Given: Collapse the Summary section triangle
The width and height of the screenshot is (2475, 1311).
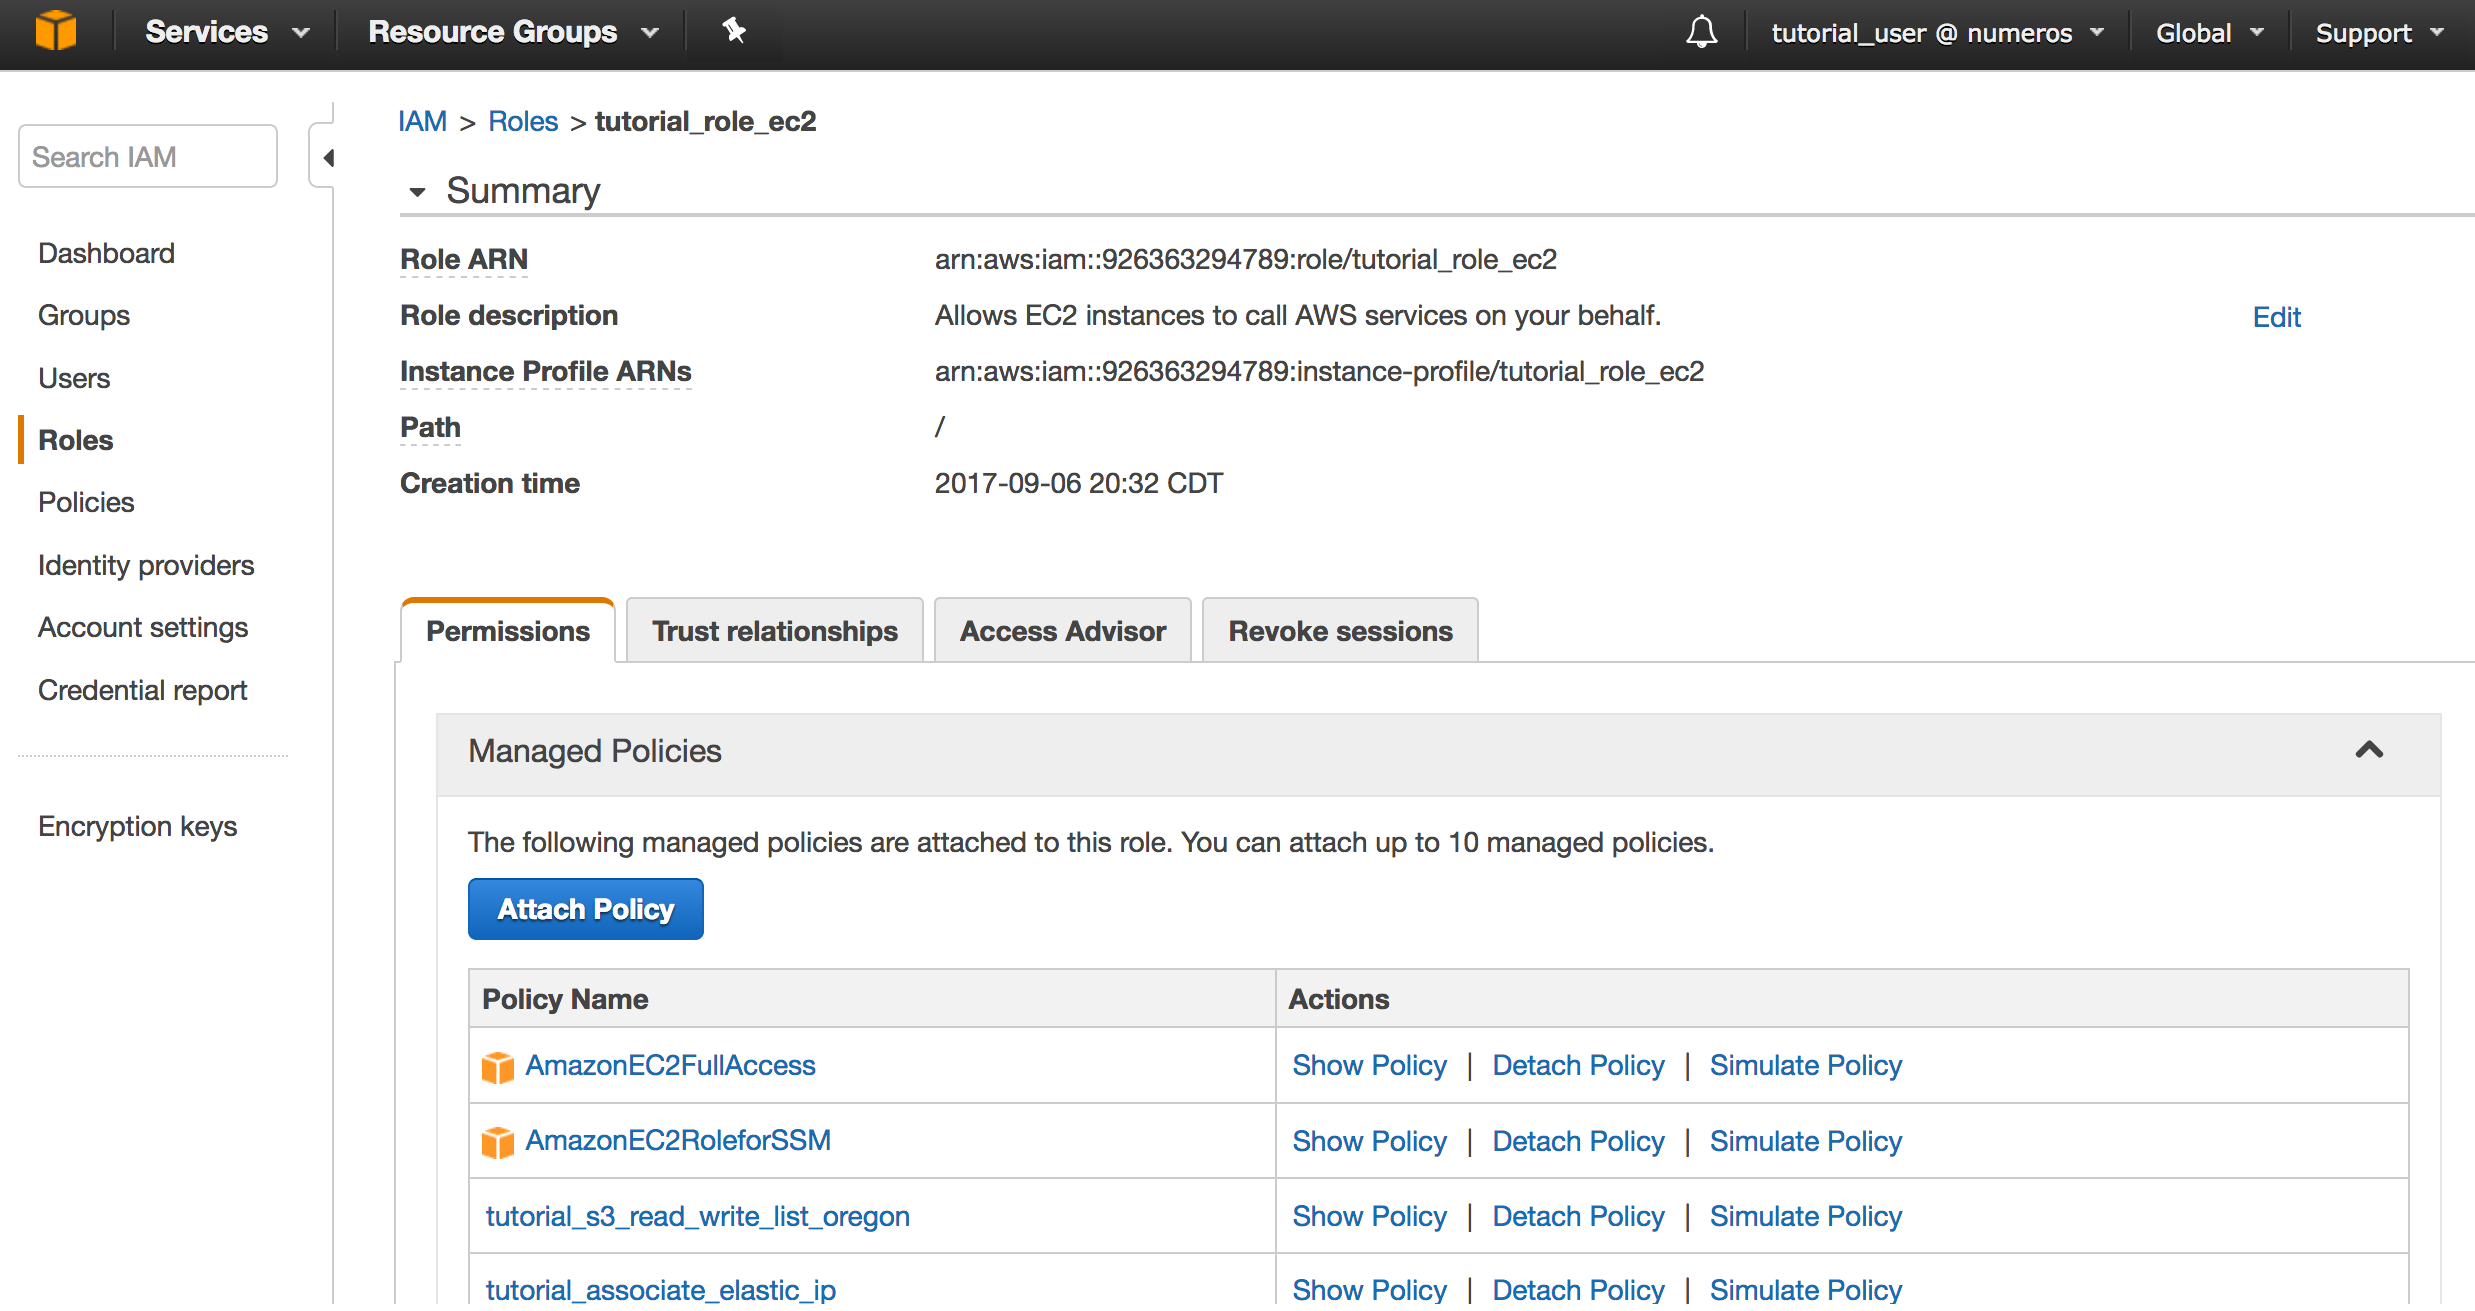Looking at the screenshot, I should pos(417,191).
